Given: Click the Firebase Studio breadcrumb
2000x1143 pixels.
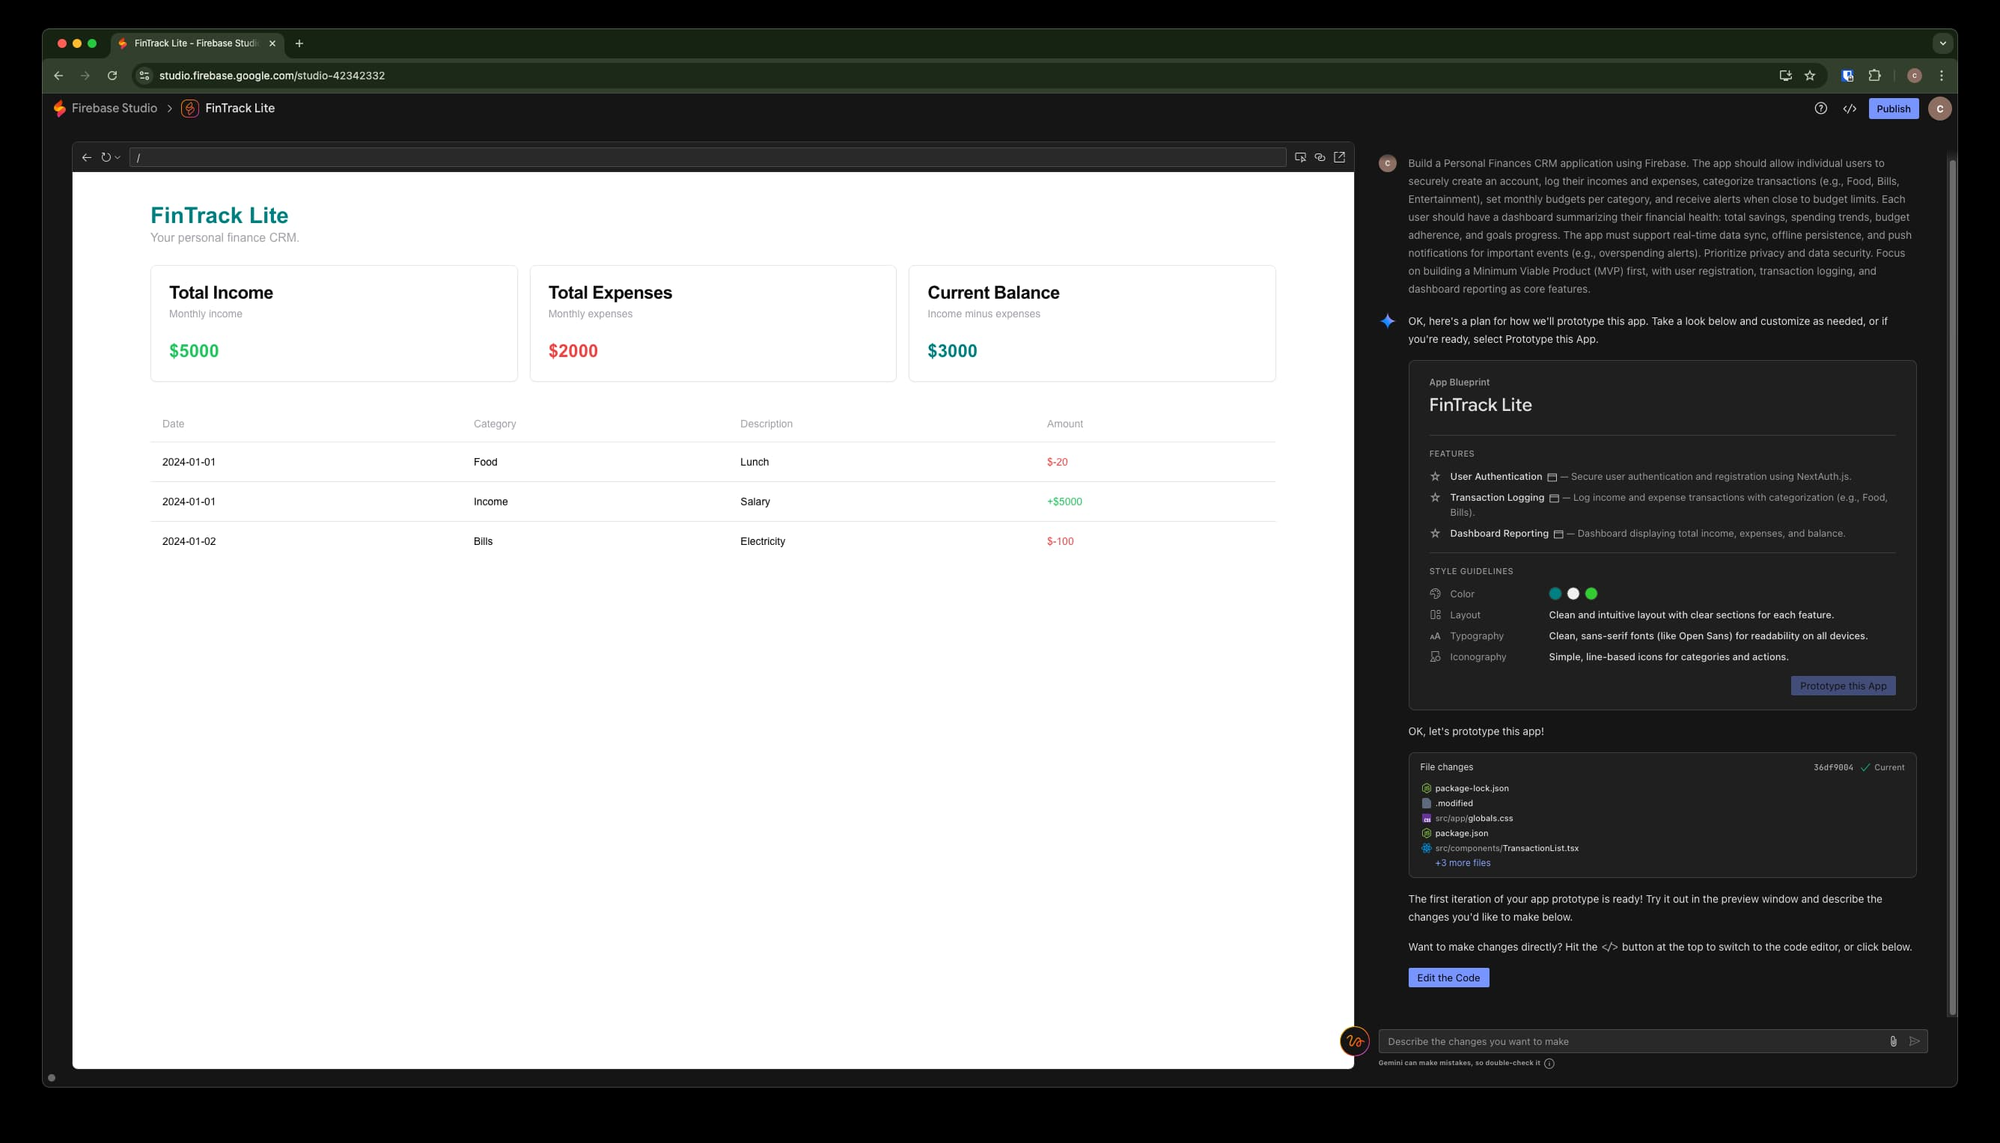Looking at the screenshot, I should pos(114,108).
